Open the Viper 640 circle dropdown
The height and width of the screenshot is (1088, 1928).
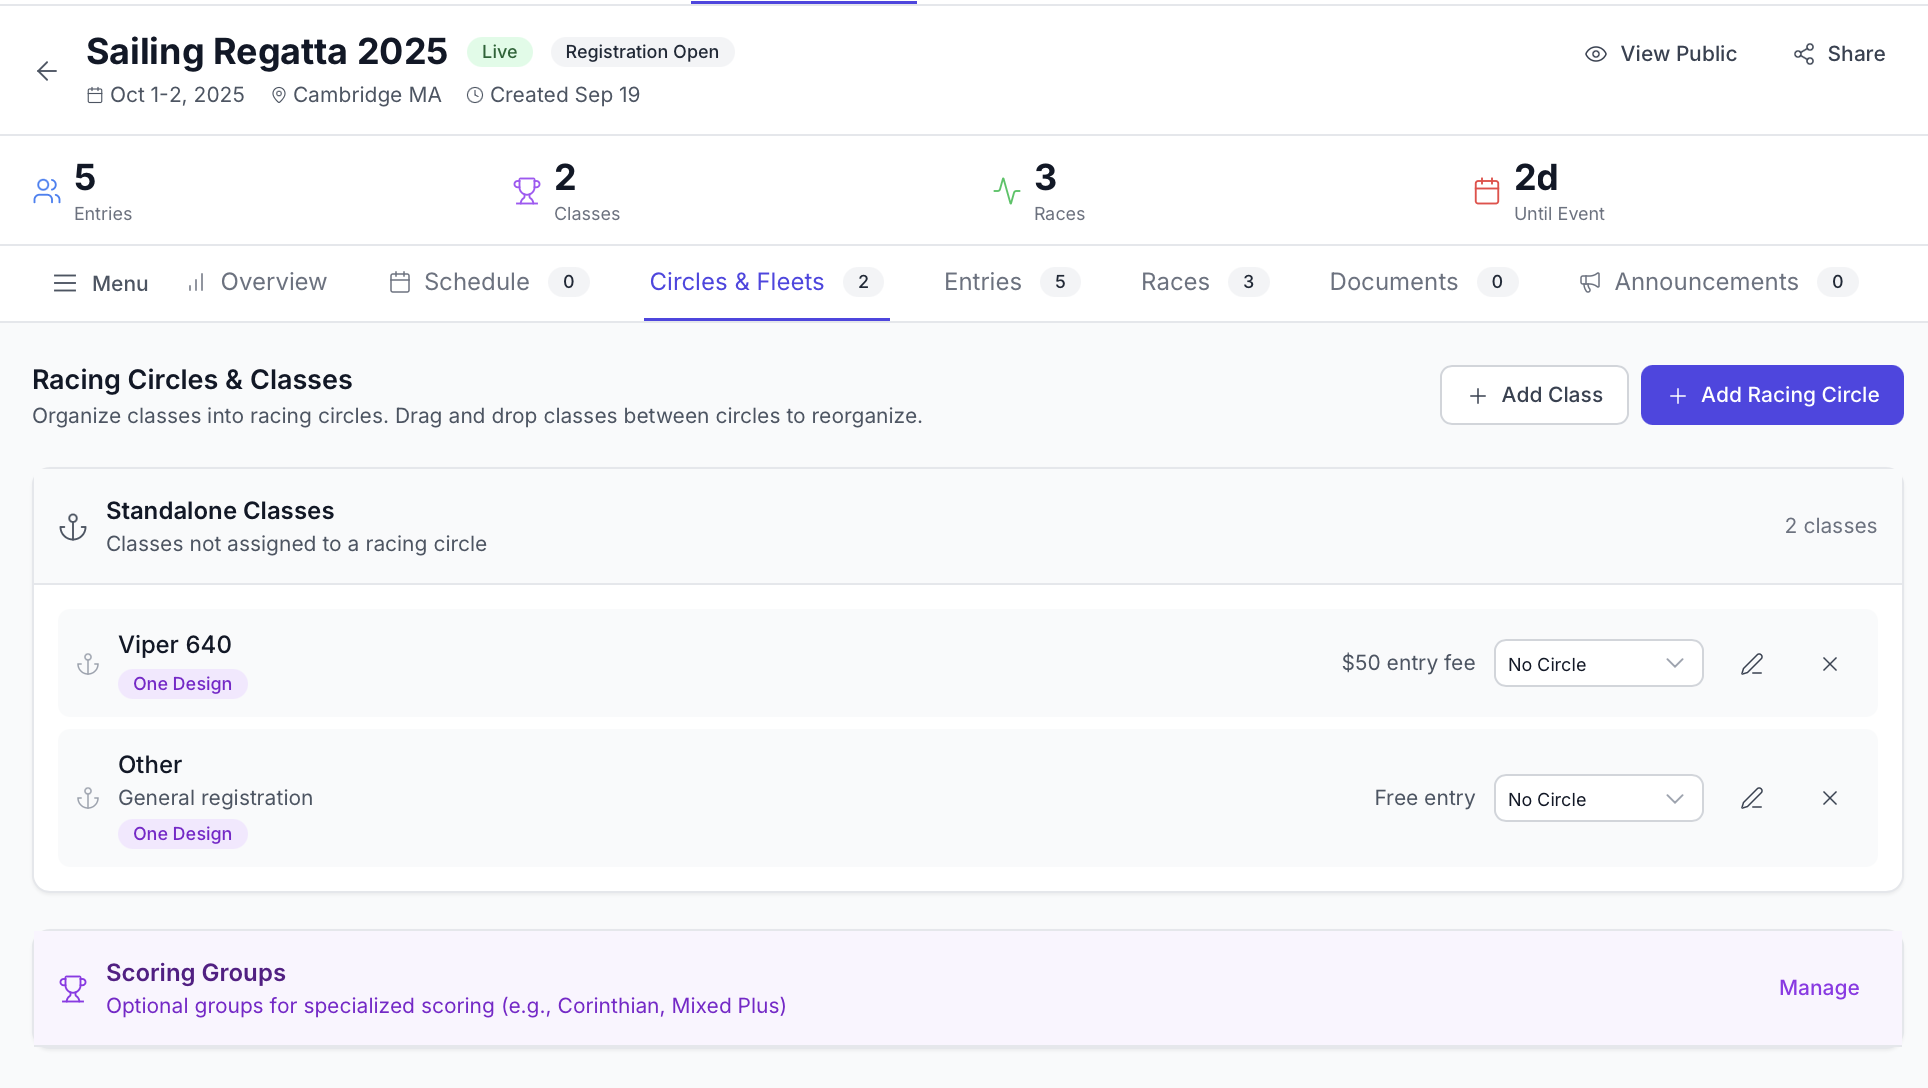[1597, 664]
